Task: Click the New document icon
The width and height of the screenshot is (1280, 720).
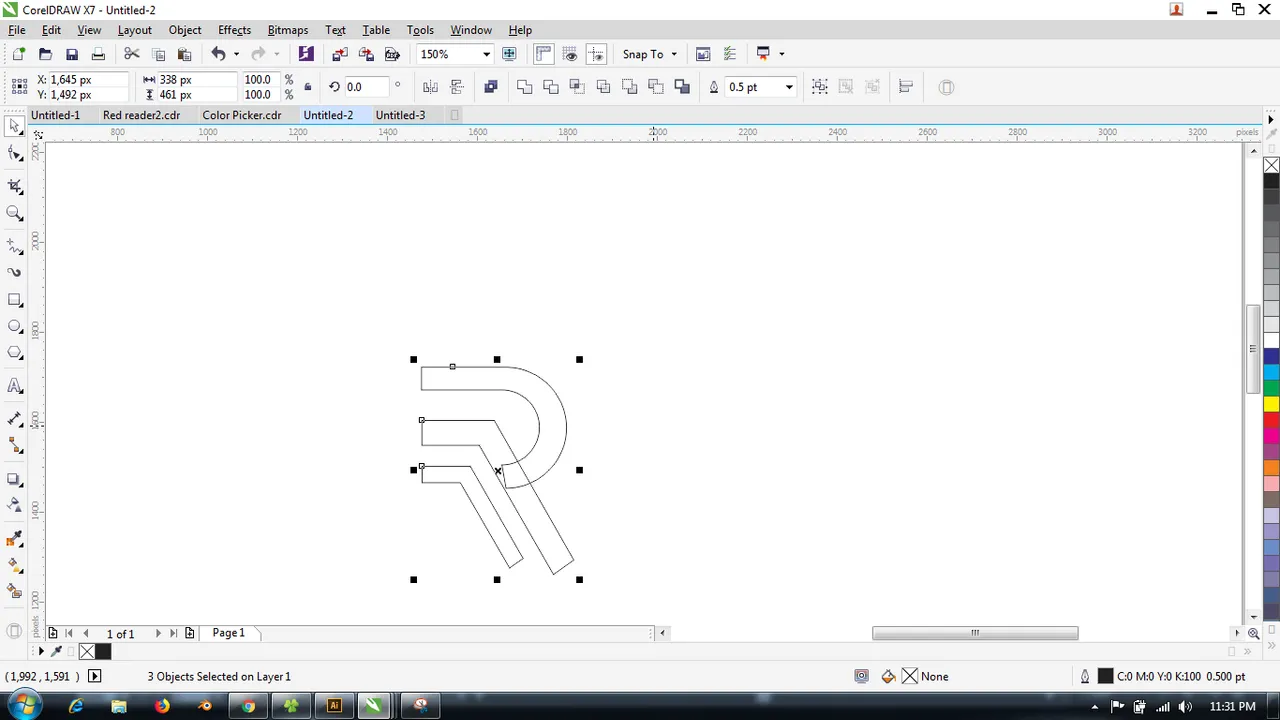Action: pyautogui.click(x=19, y=54)
